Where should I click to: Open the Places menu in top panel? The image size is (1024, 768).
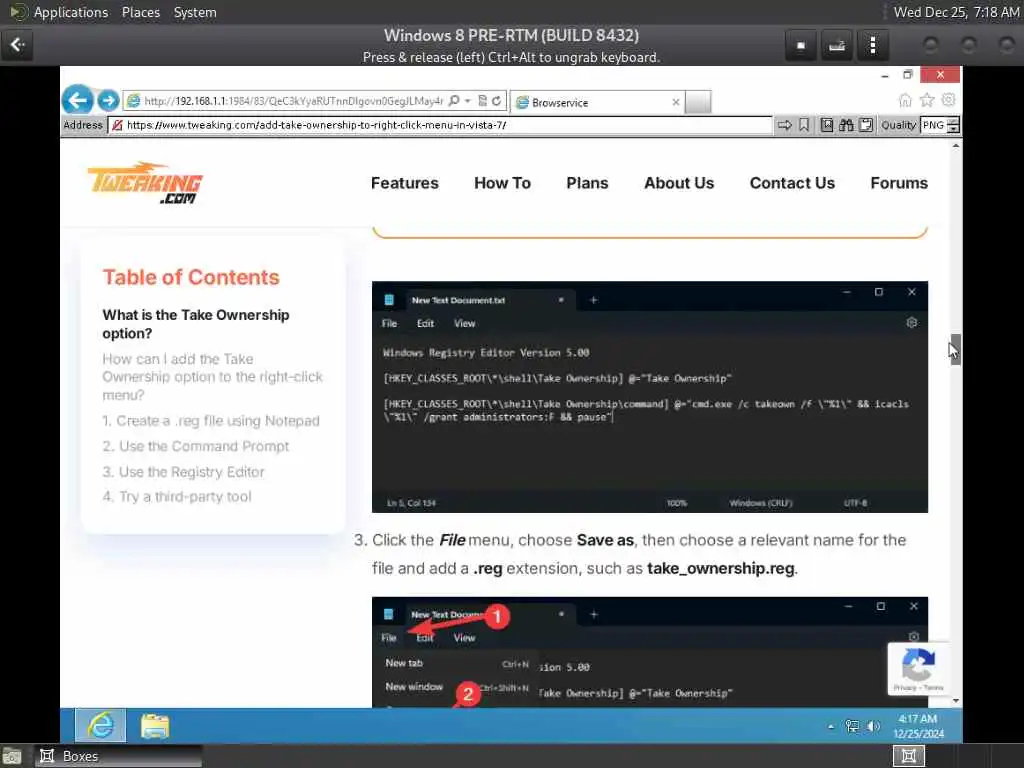[x=140, y=12]
